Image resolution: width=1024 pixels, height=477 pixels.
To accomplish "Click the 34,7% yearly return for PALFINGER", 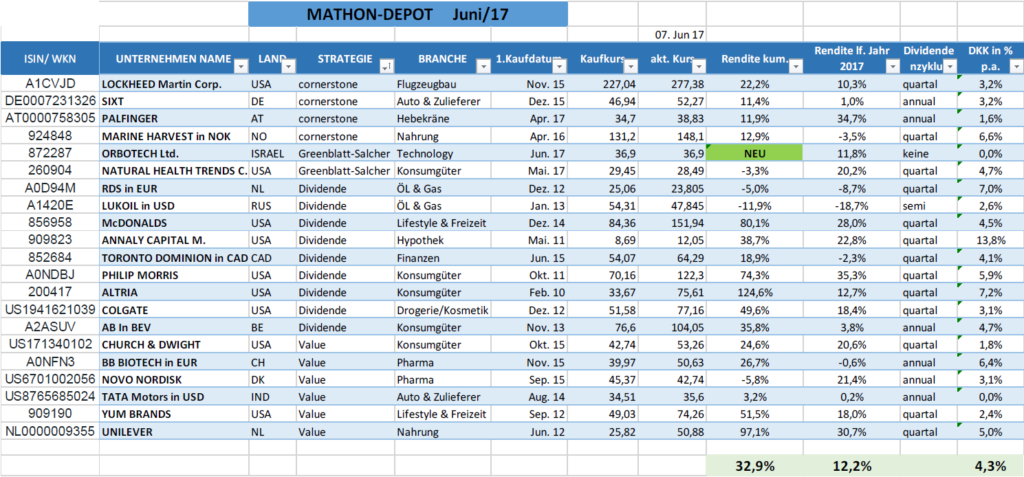I will (852, 119).
